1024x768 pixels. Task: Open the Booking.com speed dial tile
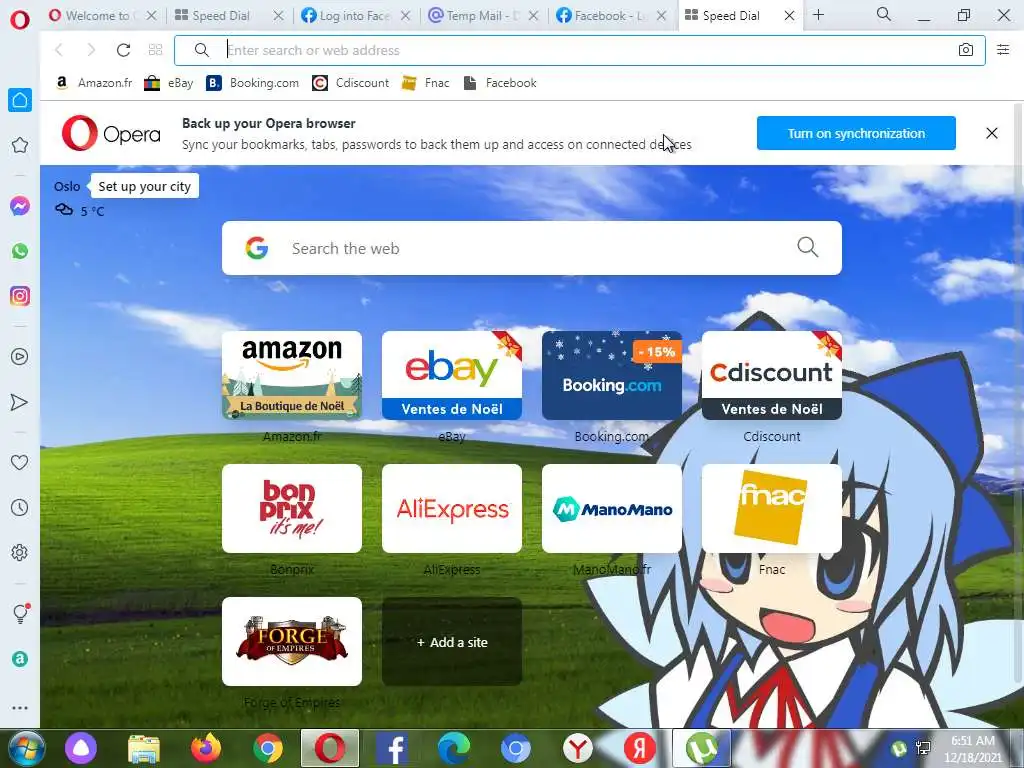click(x=612, y=376)
